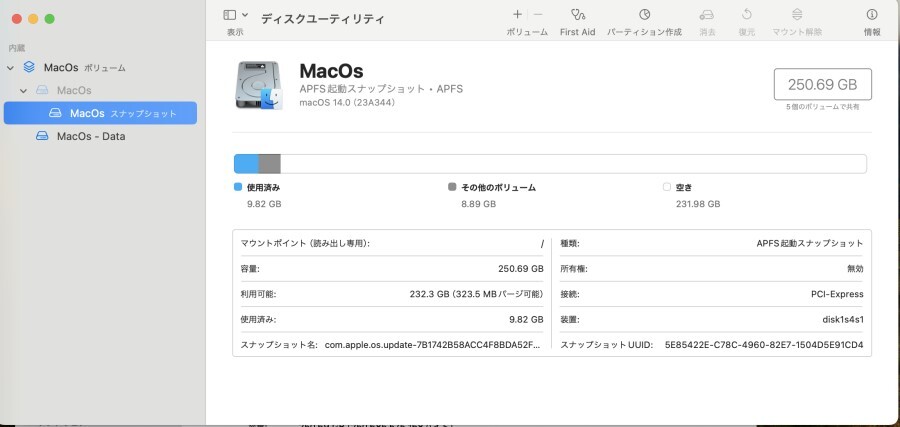Image resolution: width=900 pixels, height=427 pixels.
Task: Click the スナップショットUUID 5E85422E value
Action: [x=764, y=345]
